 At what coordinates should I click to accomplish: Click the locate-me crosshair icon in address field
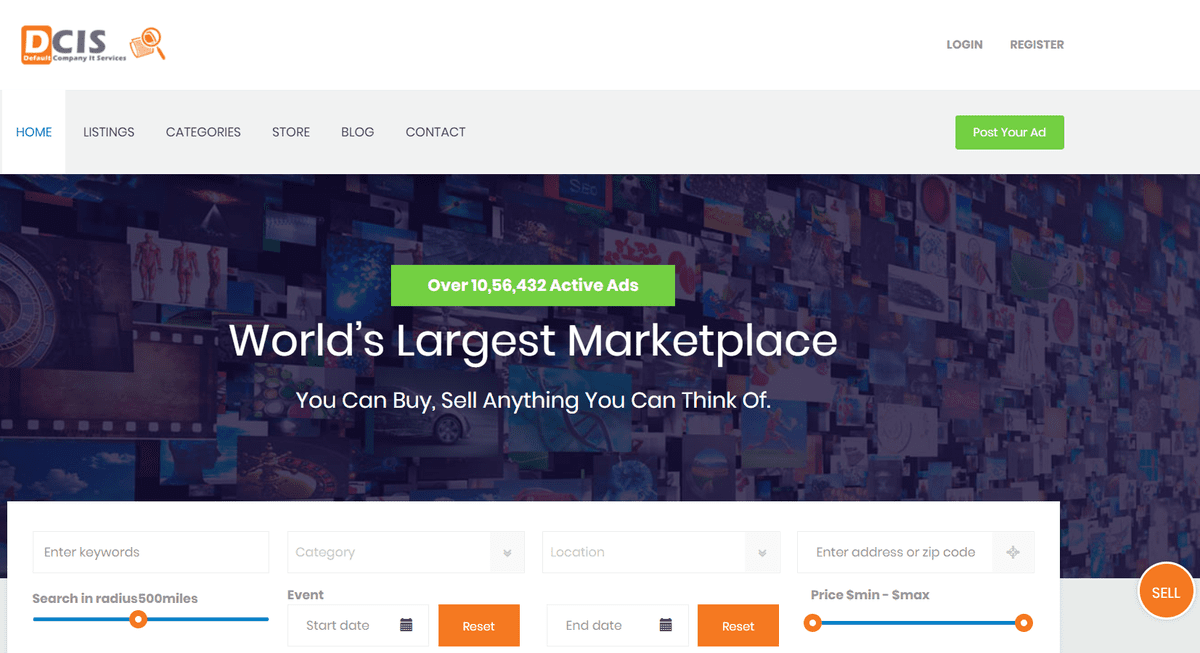point(1013,552)
